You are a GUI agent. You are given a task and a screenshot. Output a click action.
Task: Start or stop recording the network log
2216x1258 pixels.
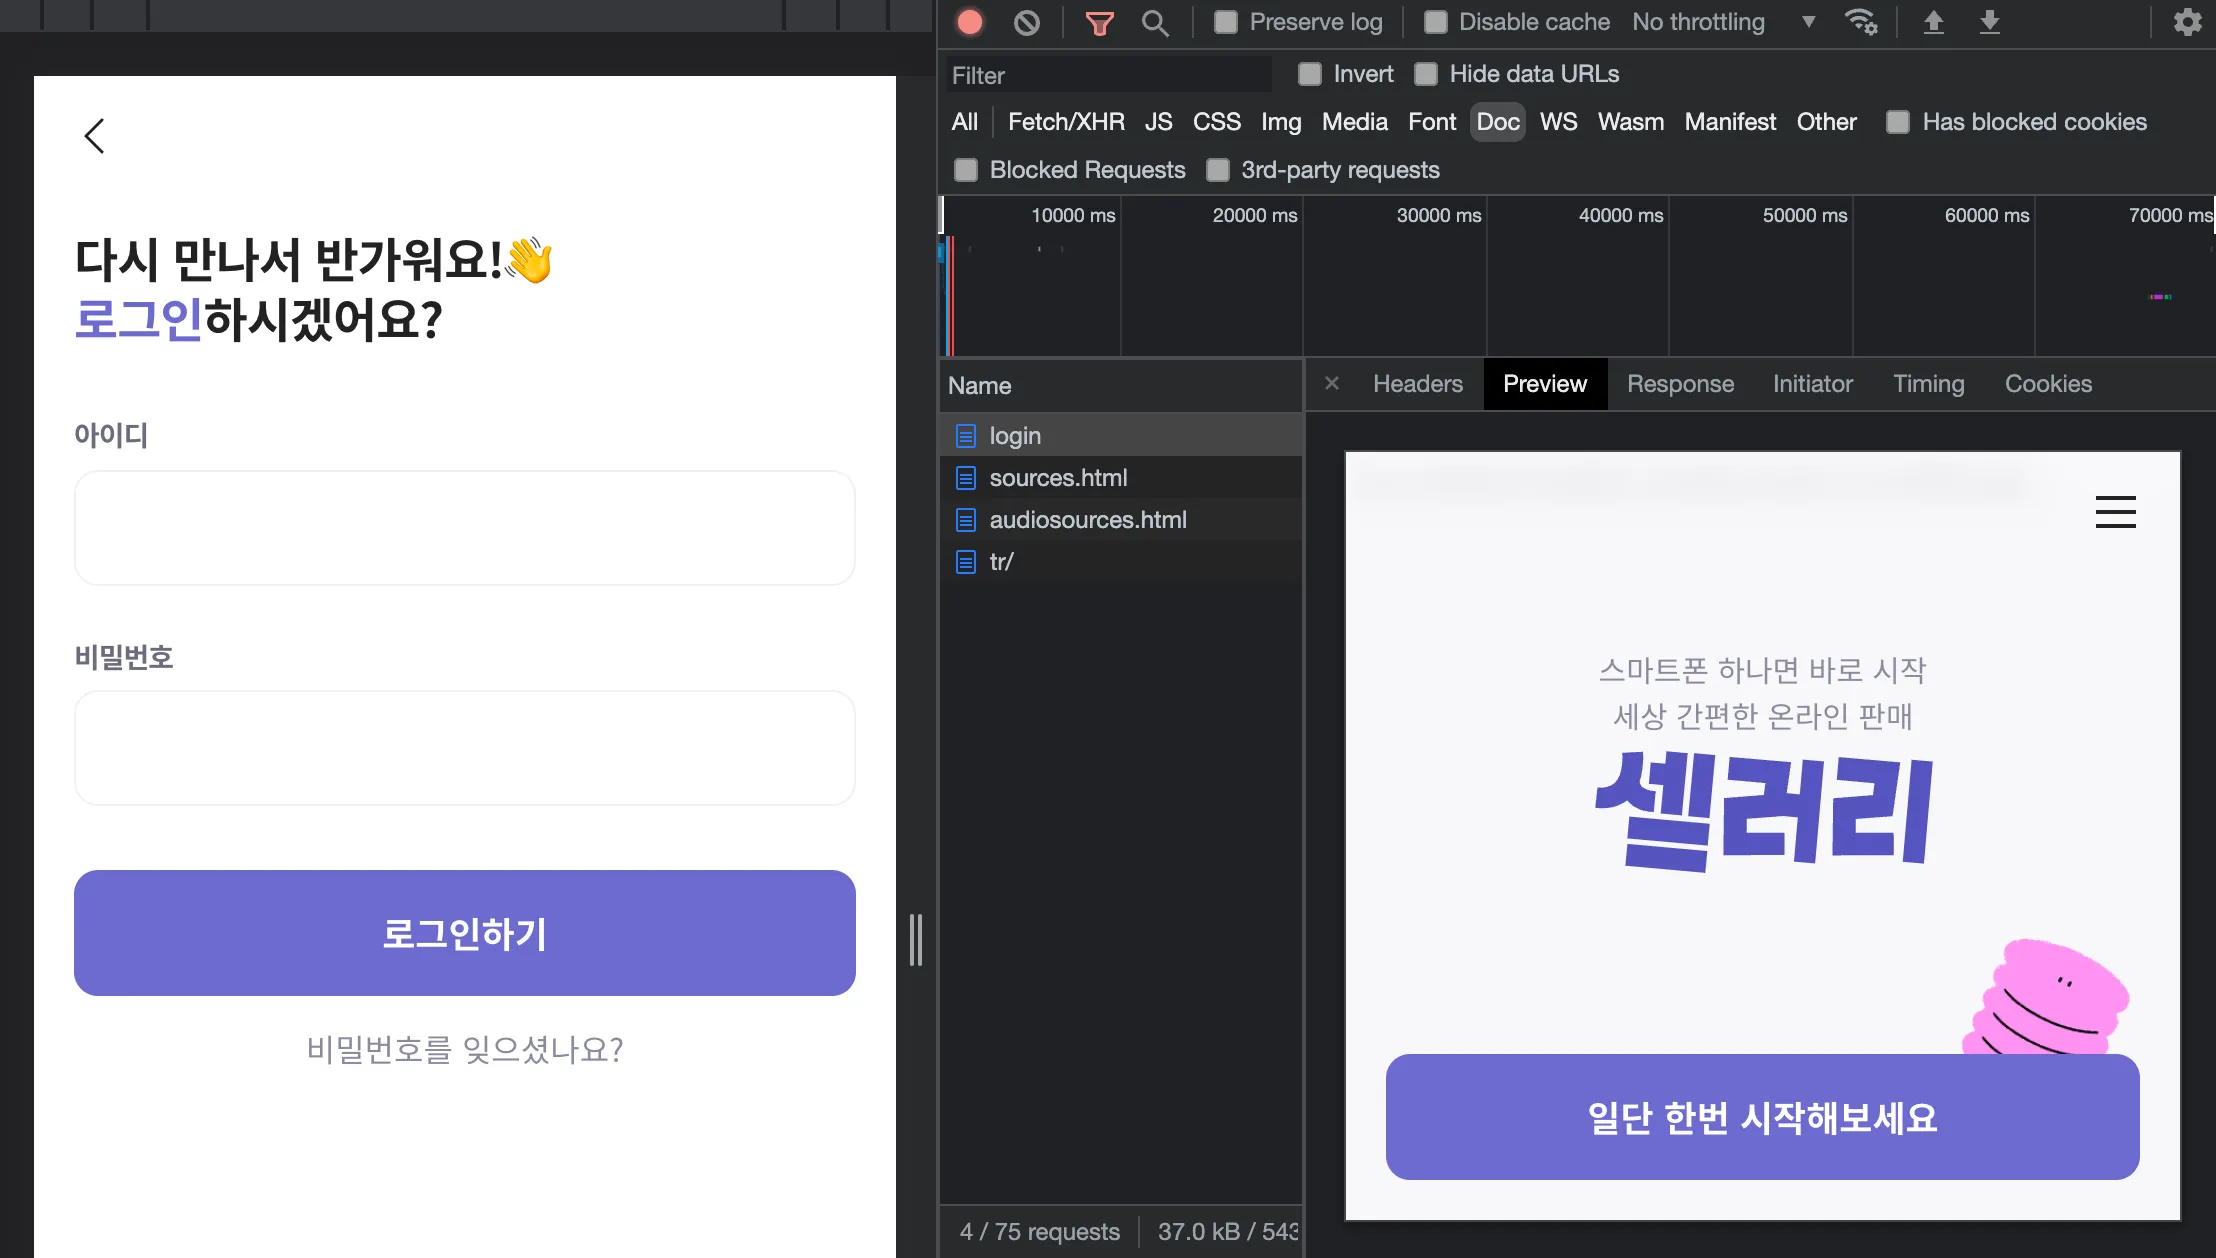coord(967,22)
